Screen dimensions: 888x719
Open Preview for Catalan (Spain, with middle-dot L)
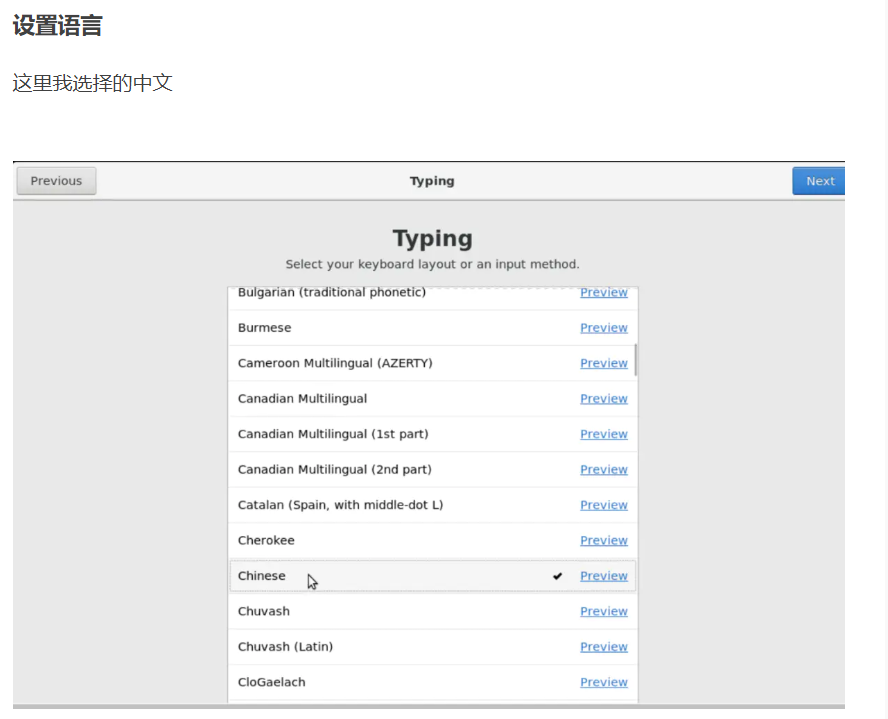(x=604, y=504)
